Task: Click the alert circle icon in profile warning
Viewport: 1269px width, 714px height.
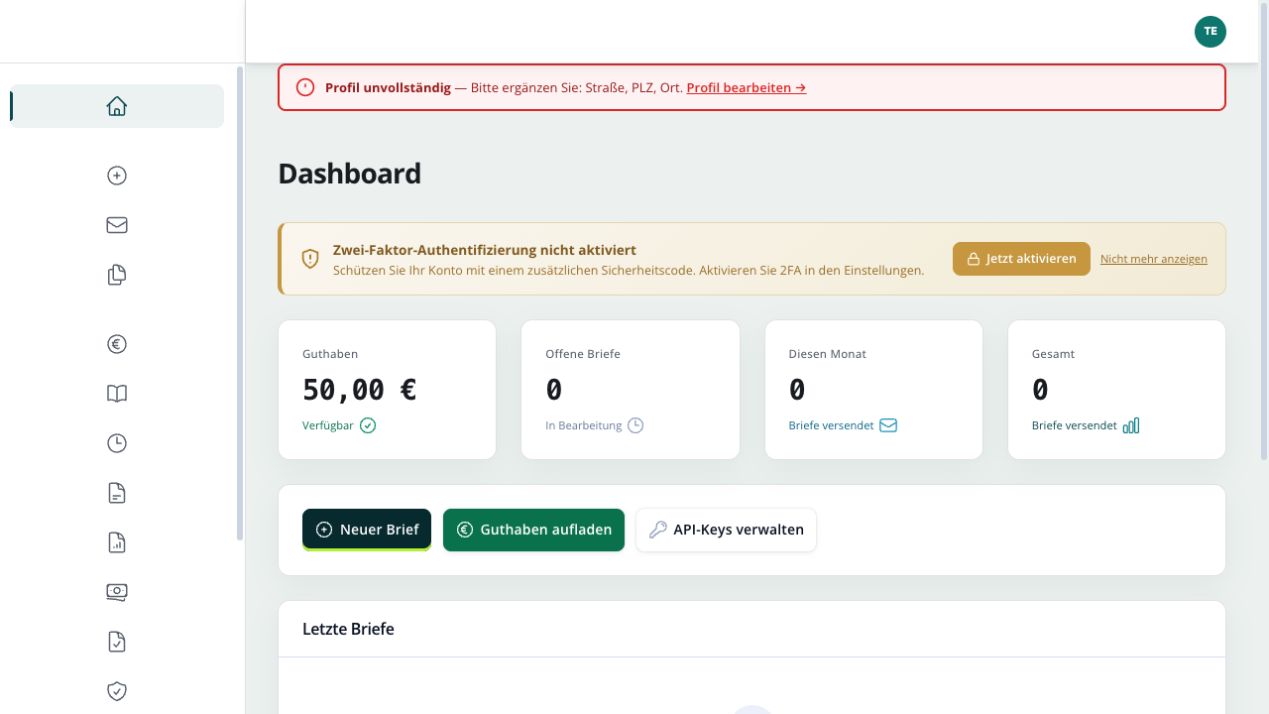Action: 306,87
